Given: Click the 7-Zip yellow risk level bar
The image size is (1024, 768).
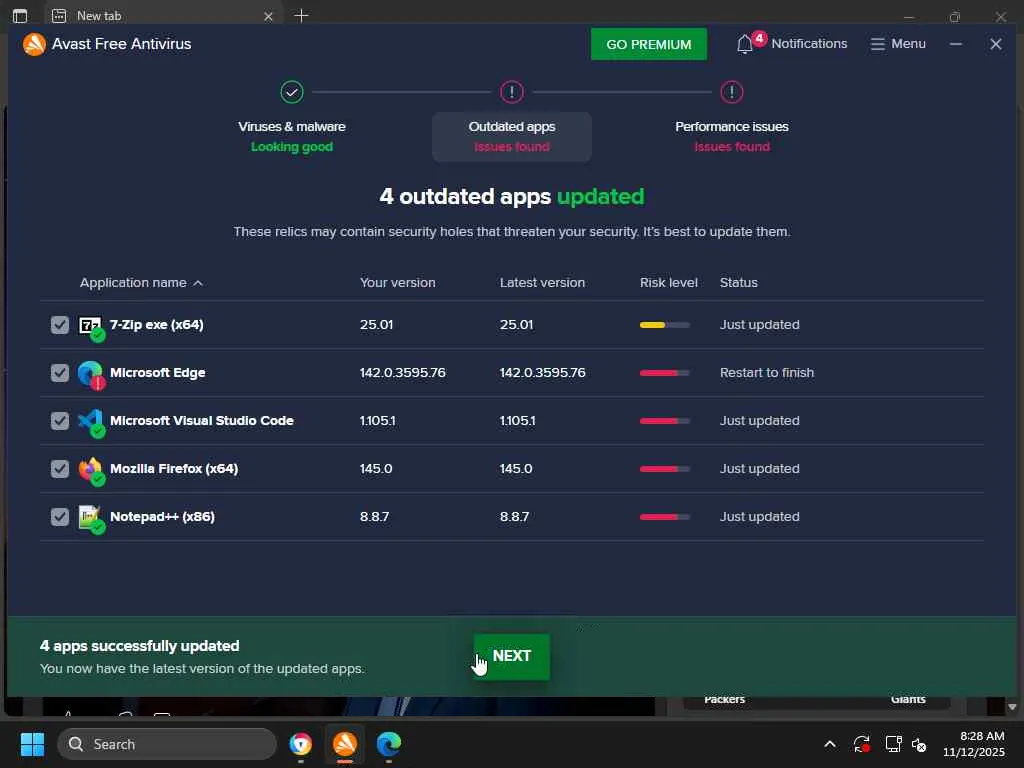Looking at the screenshot, I should [x=664, y=325].
